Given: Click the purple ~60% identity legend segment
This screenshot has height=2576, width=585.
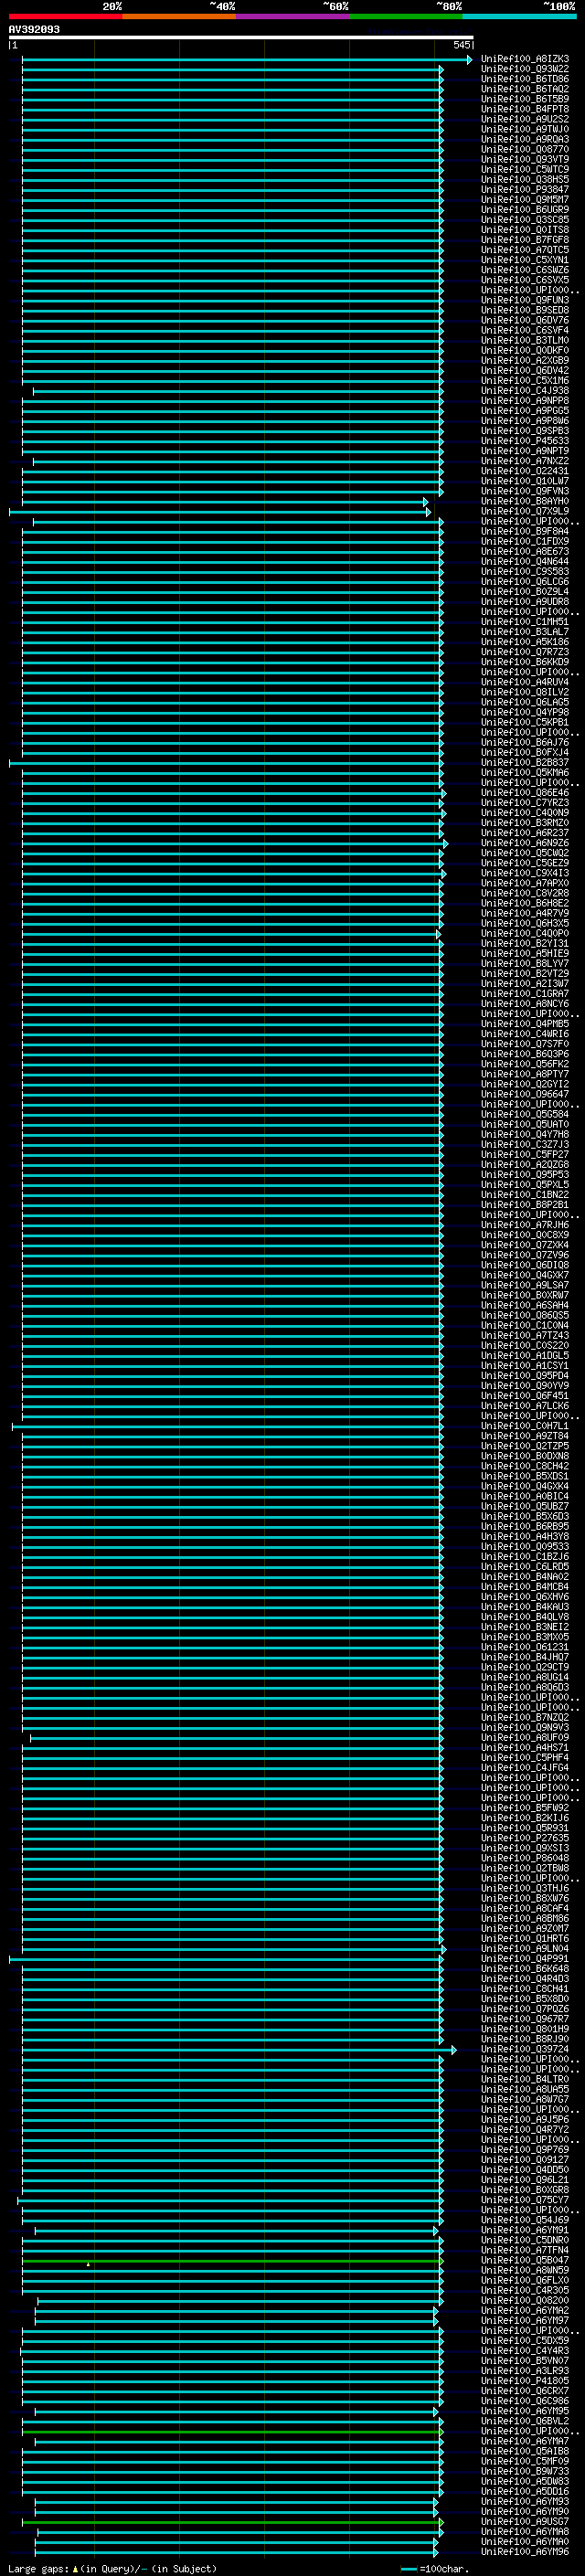Looking at the screenshot, I should coord(292,16).
